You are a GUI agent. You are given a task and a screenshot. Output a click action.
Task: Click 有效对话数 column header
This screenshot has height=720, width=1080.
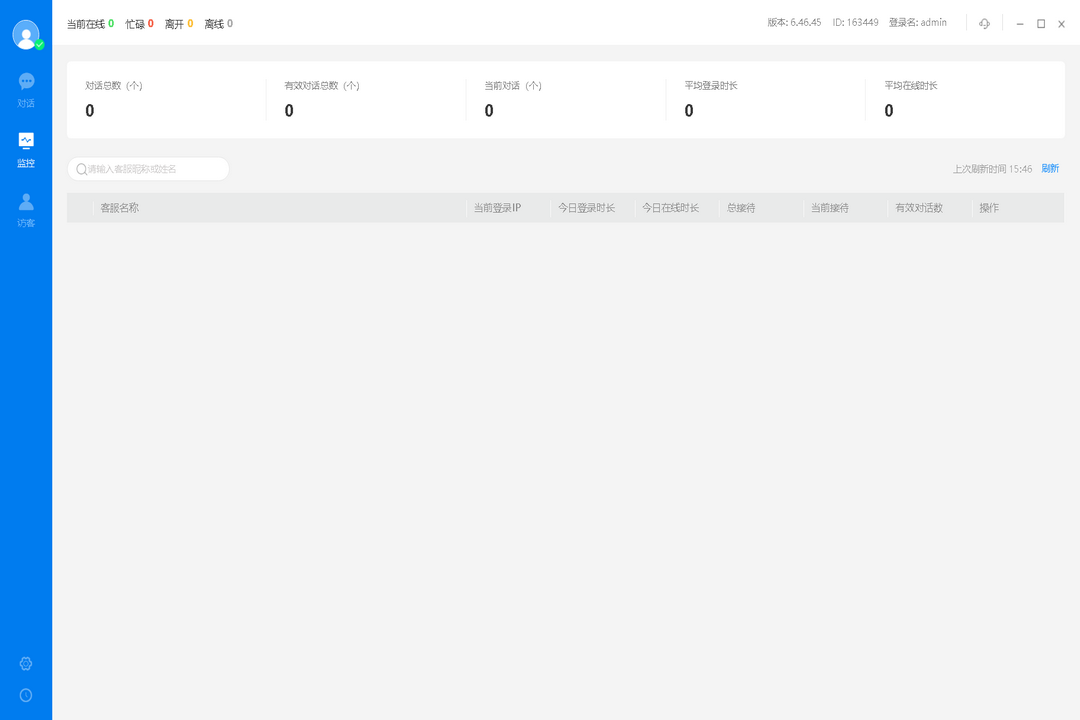coord(919,208)
